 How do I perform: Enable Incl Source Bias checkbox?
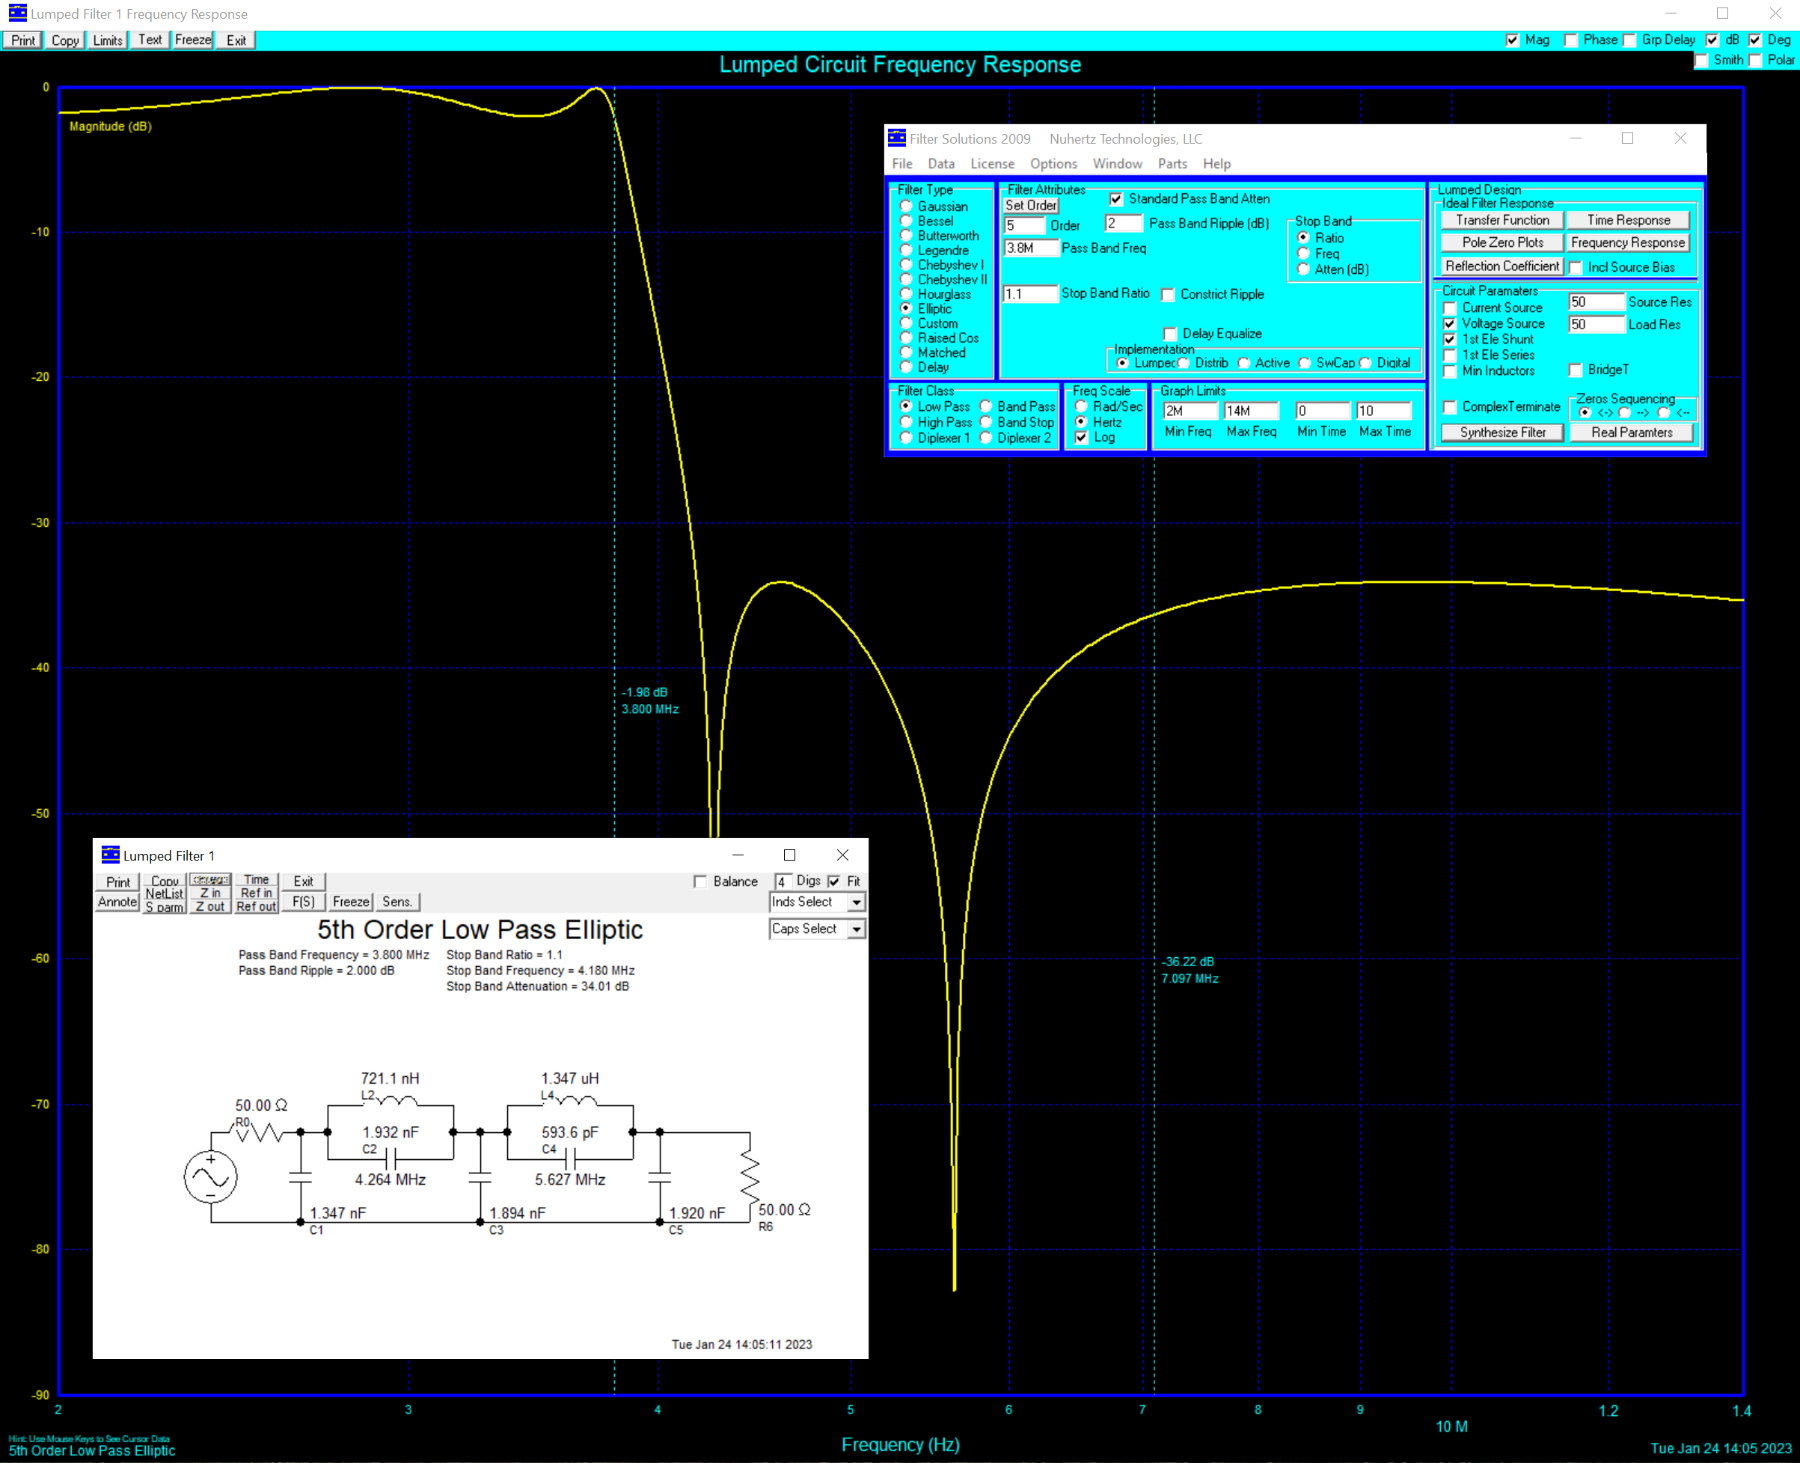point(1576,267)
